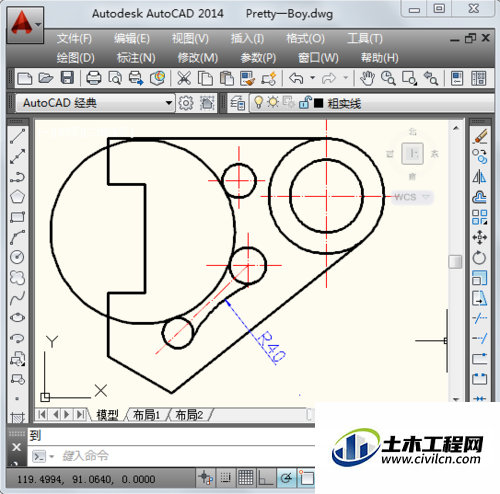Screen dimensions: 500x494
Task: Open the AutoCAD application menu button
Action: coord(25,25)
